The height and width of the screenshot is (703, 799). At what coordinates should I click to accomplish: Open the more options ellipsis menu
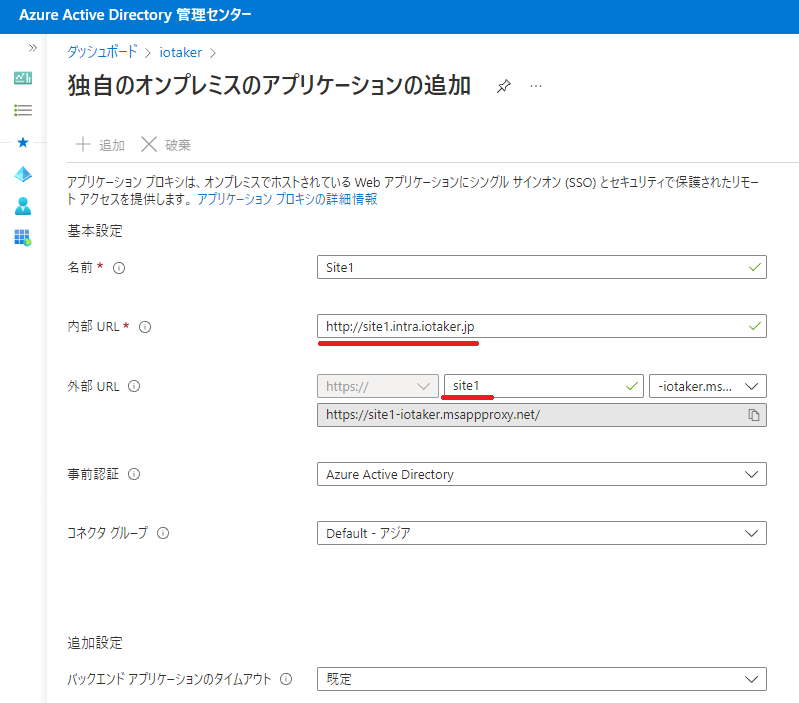coord(536,87)
